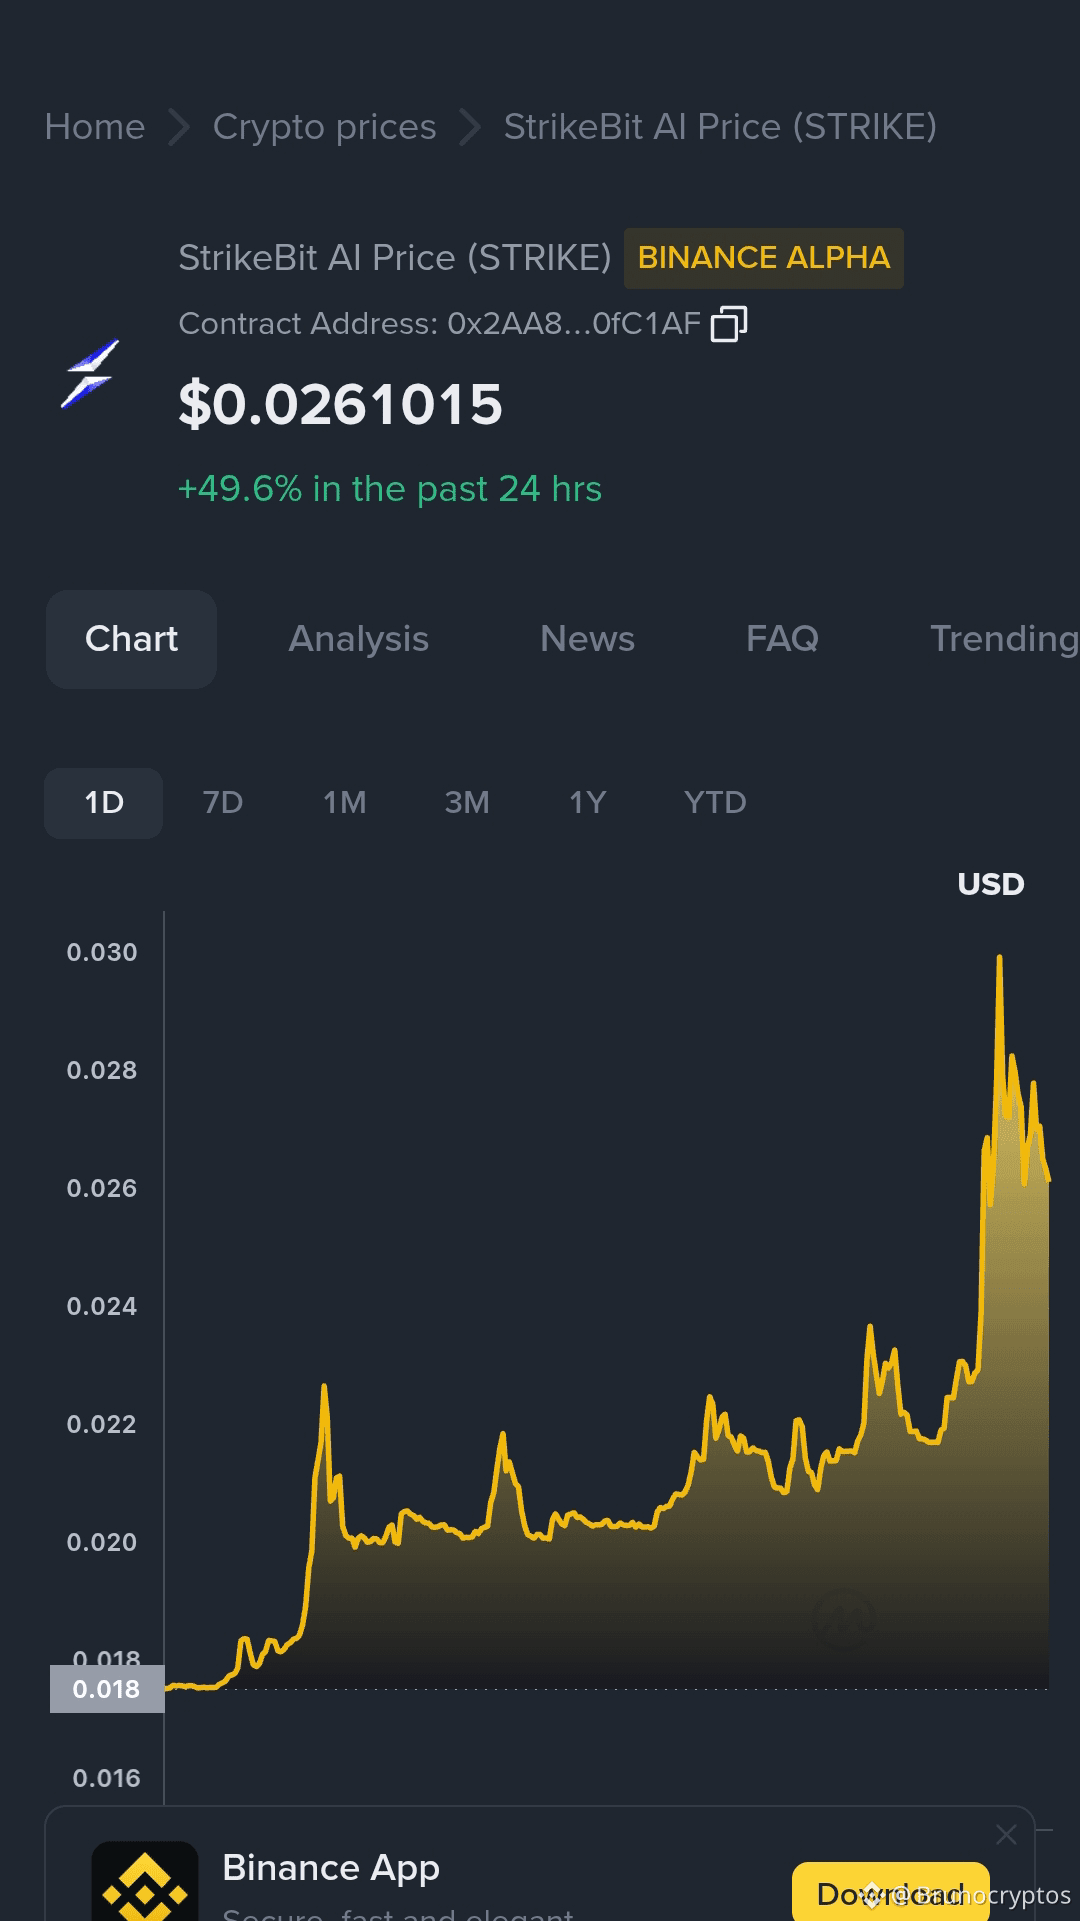The width and height of the screenshot is (1080, 1921).
Task: Click the BINANCE ALPHA badge
Action: [x=764, y=258]
